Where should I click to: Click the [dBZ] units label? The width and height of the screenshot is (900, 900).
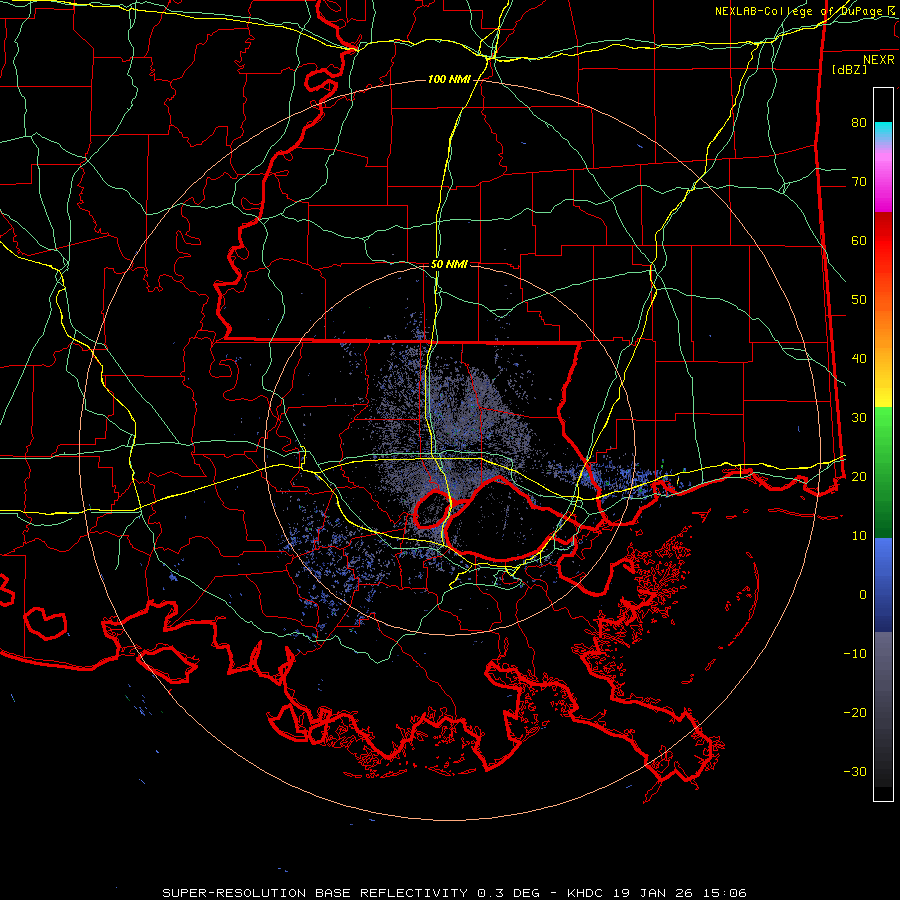[x=849, y=69]
